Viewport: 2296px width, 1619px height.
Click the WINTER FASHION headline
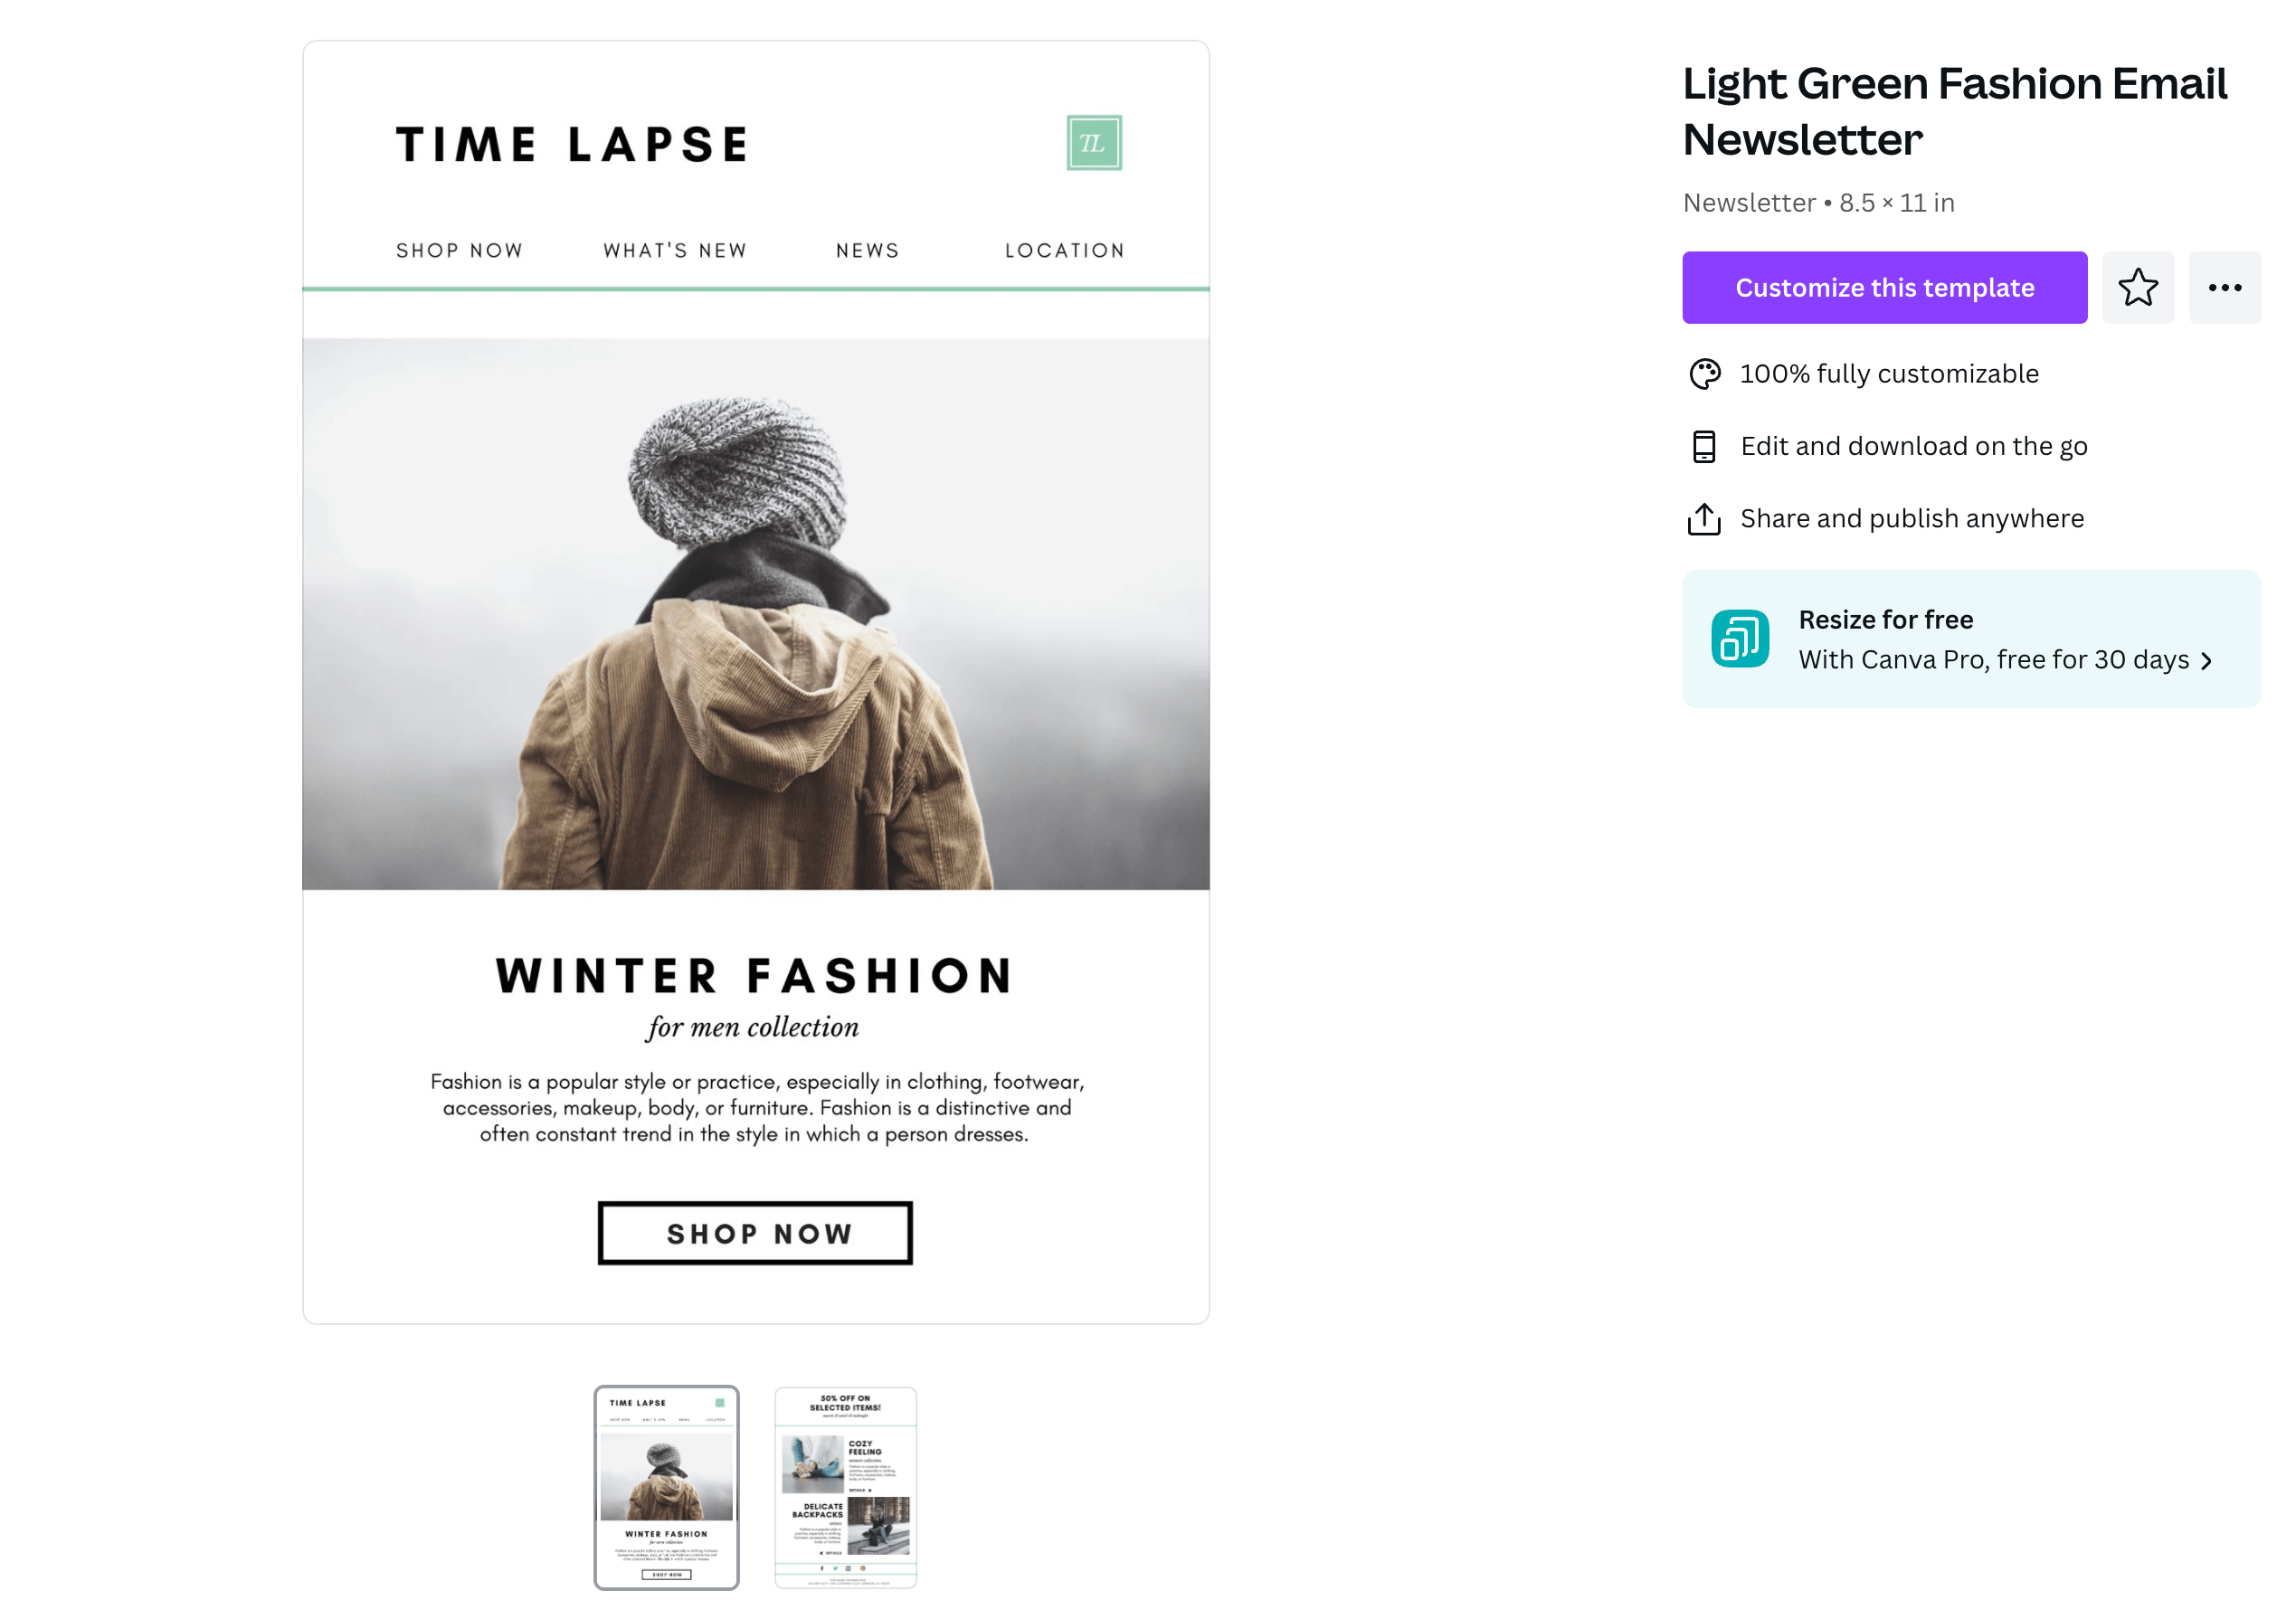[755, 975]
